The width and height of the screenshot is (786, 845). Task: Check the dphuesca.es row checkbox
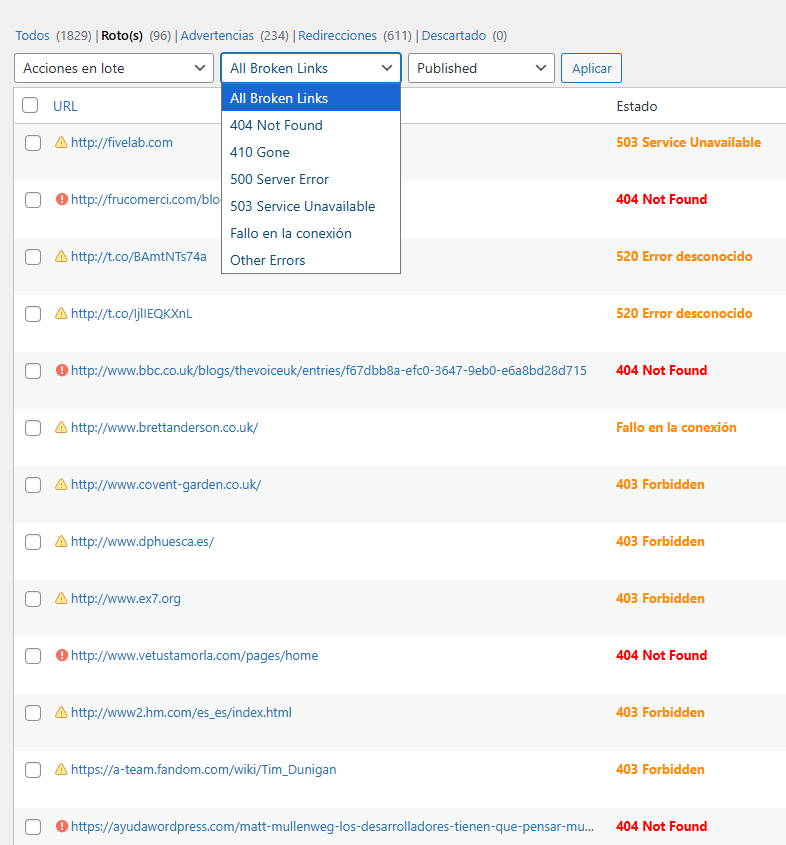point(33,542)
